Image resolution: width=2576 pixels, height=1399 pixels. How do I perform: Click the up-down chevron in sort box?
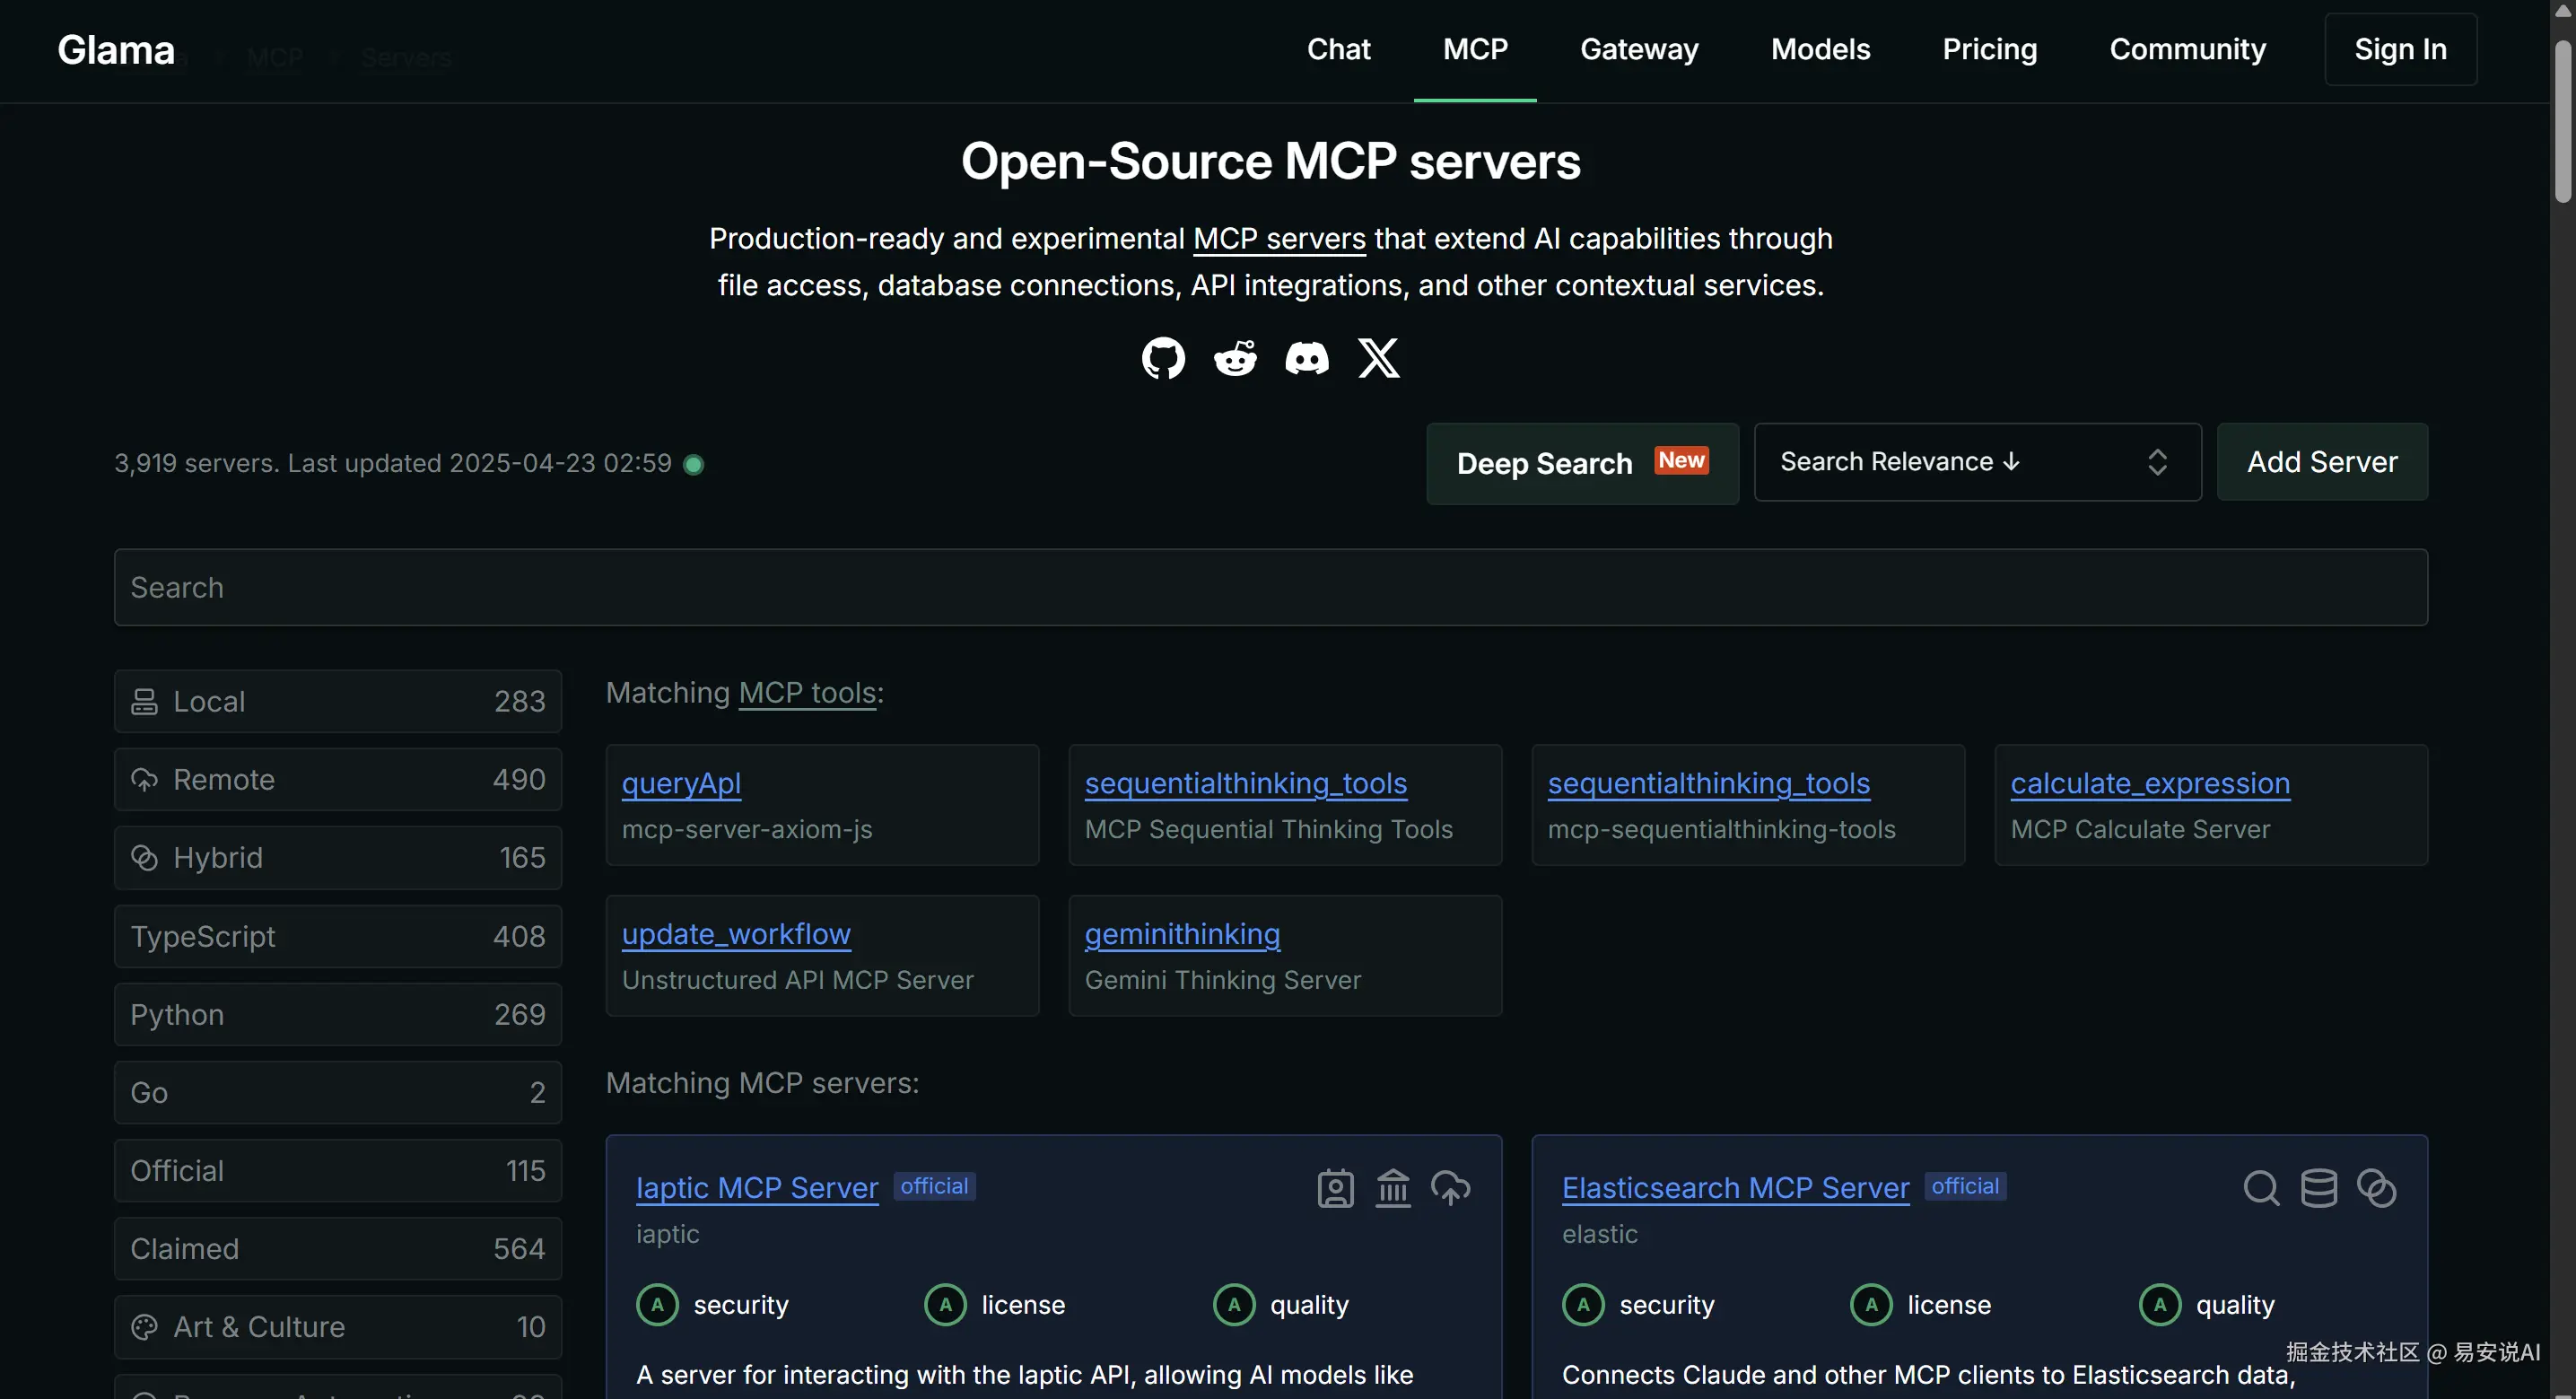(2157, 462)
